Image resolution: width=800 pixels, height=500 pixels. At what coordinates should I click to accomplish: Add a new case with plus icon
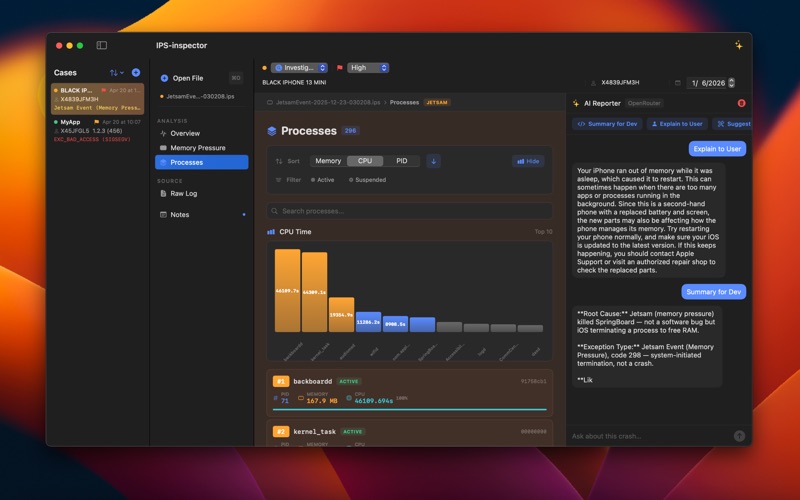coord(136,72)
